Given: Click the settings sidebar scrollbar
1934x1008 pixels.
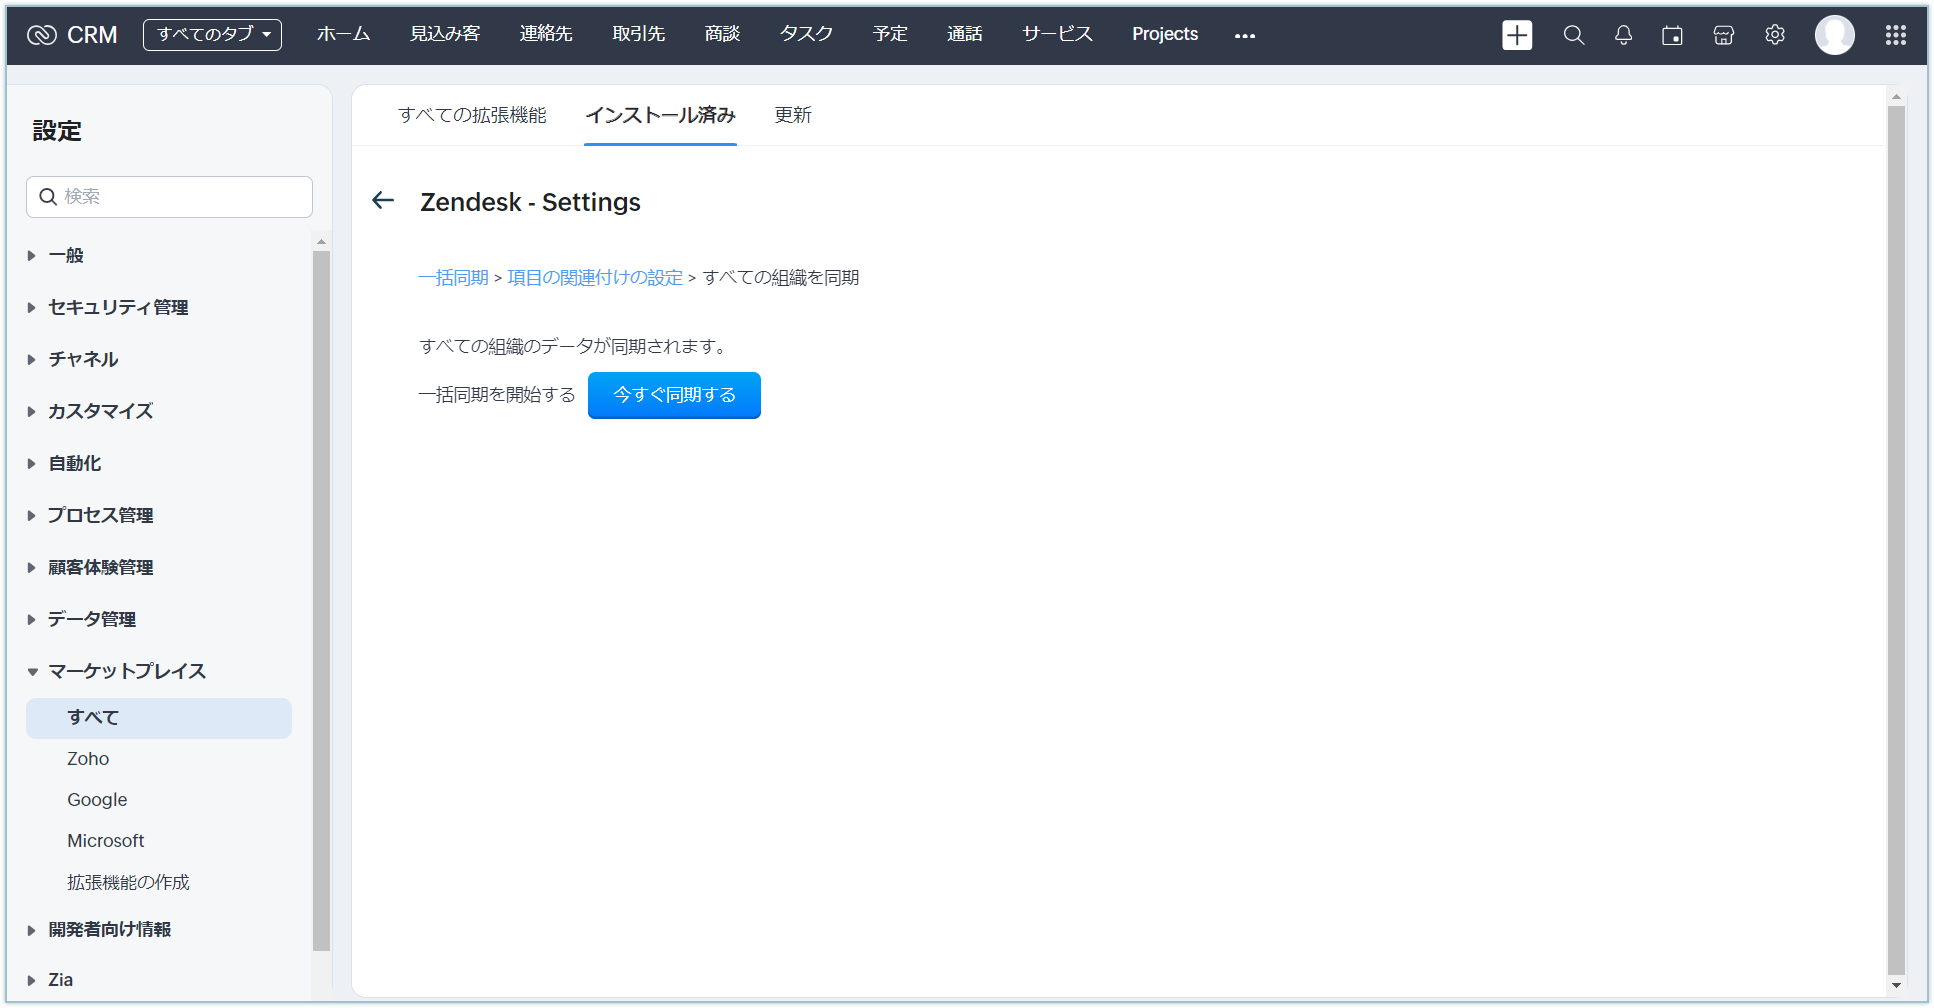Looking at the screenshot, I should pyautogui.click(x=321, y=600).
